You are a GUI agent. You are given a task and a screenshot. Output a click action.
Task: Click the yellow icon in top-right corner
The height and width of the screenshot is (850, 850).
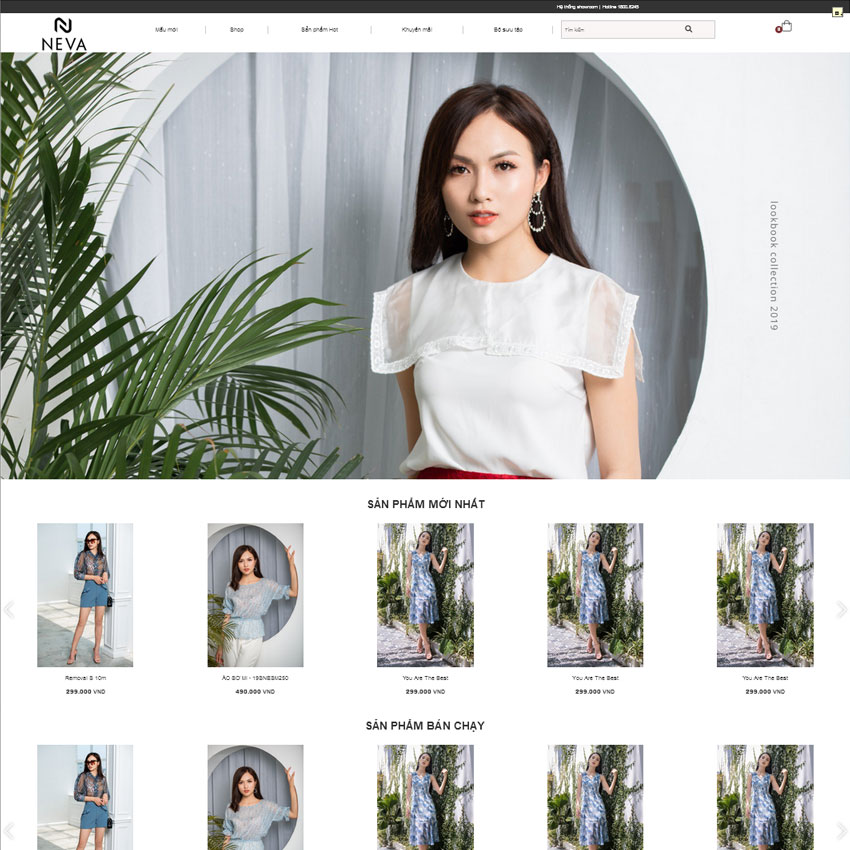click(837, 12)
